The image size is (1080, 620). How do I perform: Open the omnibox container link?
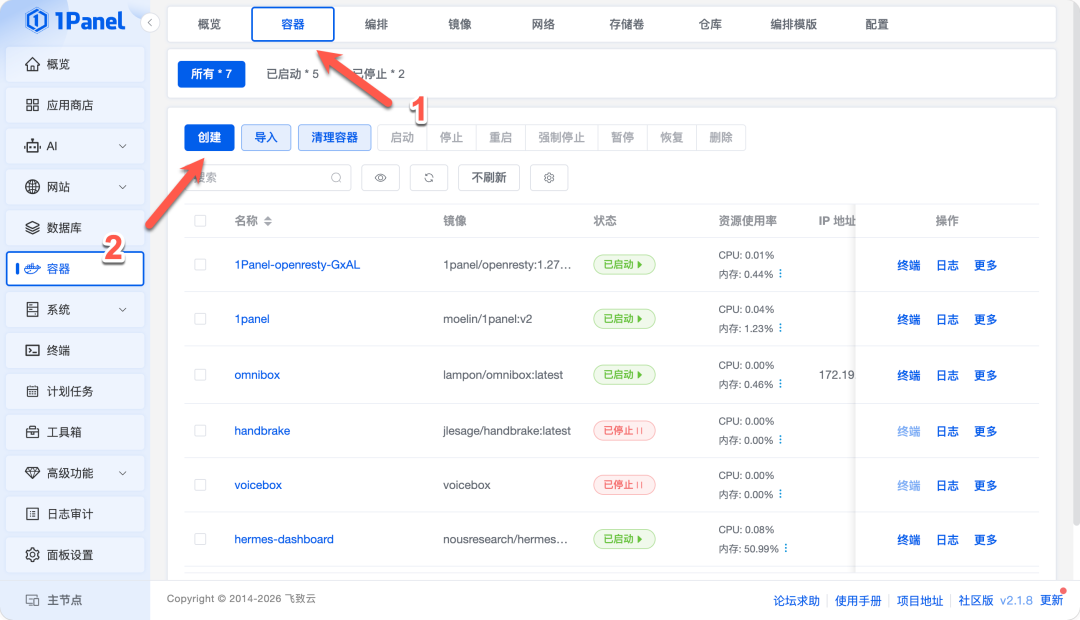click(x=257, y=375)
